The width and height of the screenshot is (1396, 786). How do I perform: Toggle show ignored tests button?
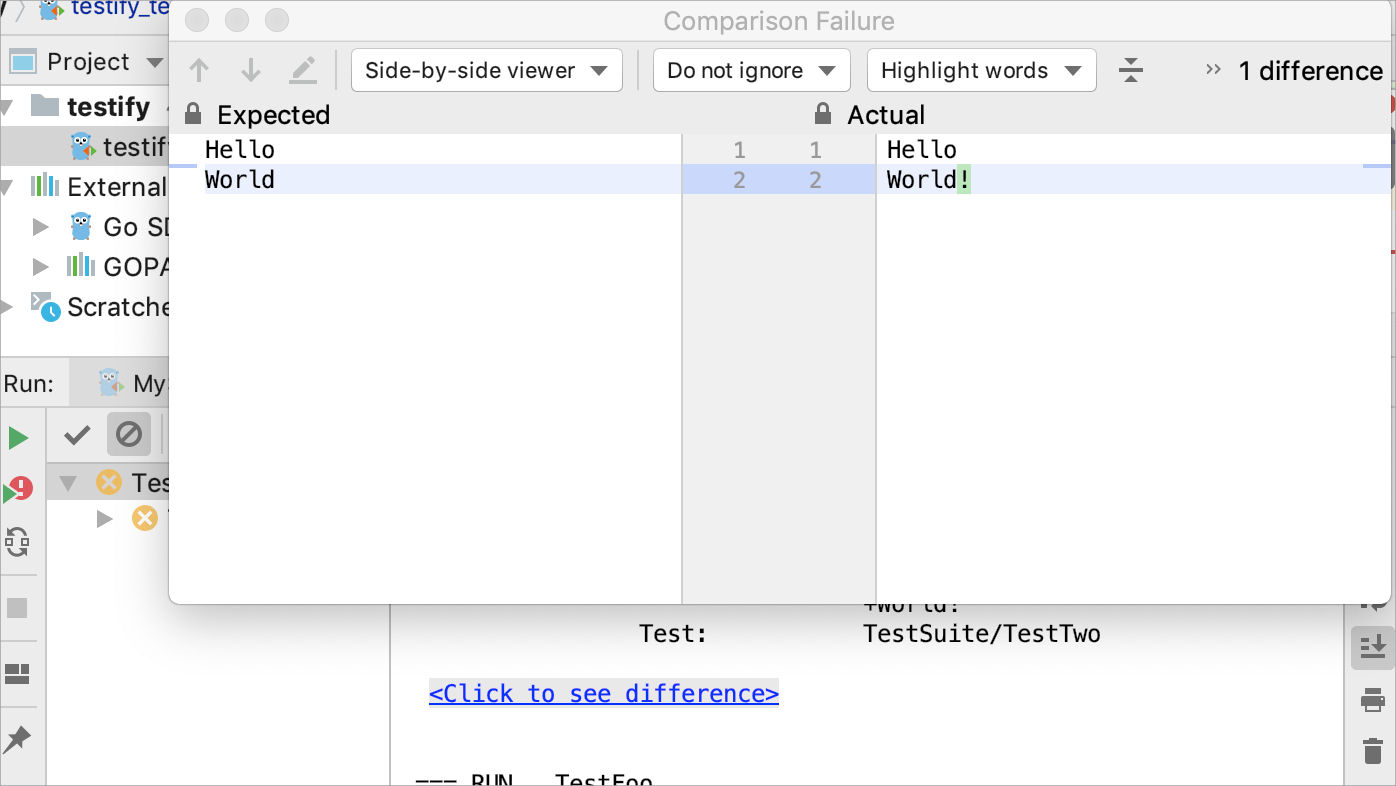tap(129, 435)
